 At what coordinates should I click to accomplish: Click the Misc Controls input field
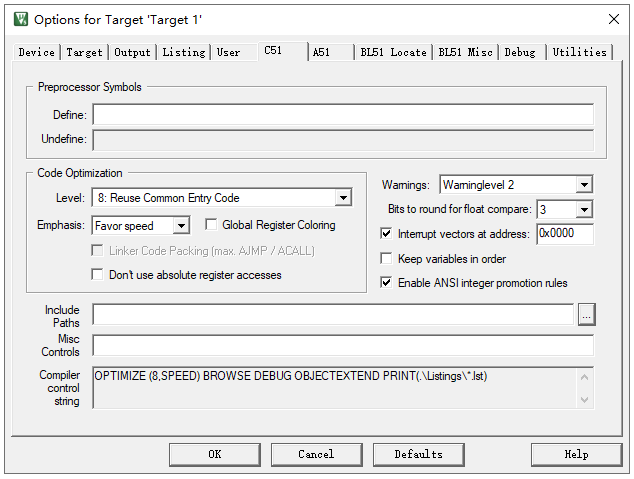[343, 345]
